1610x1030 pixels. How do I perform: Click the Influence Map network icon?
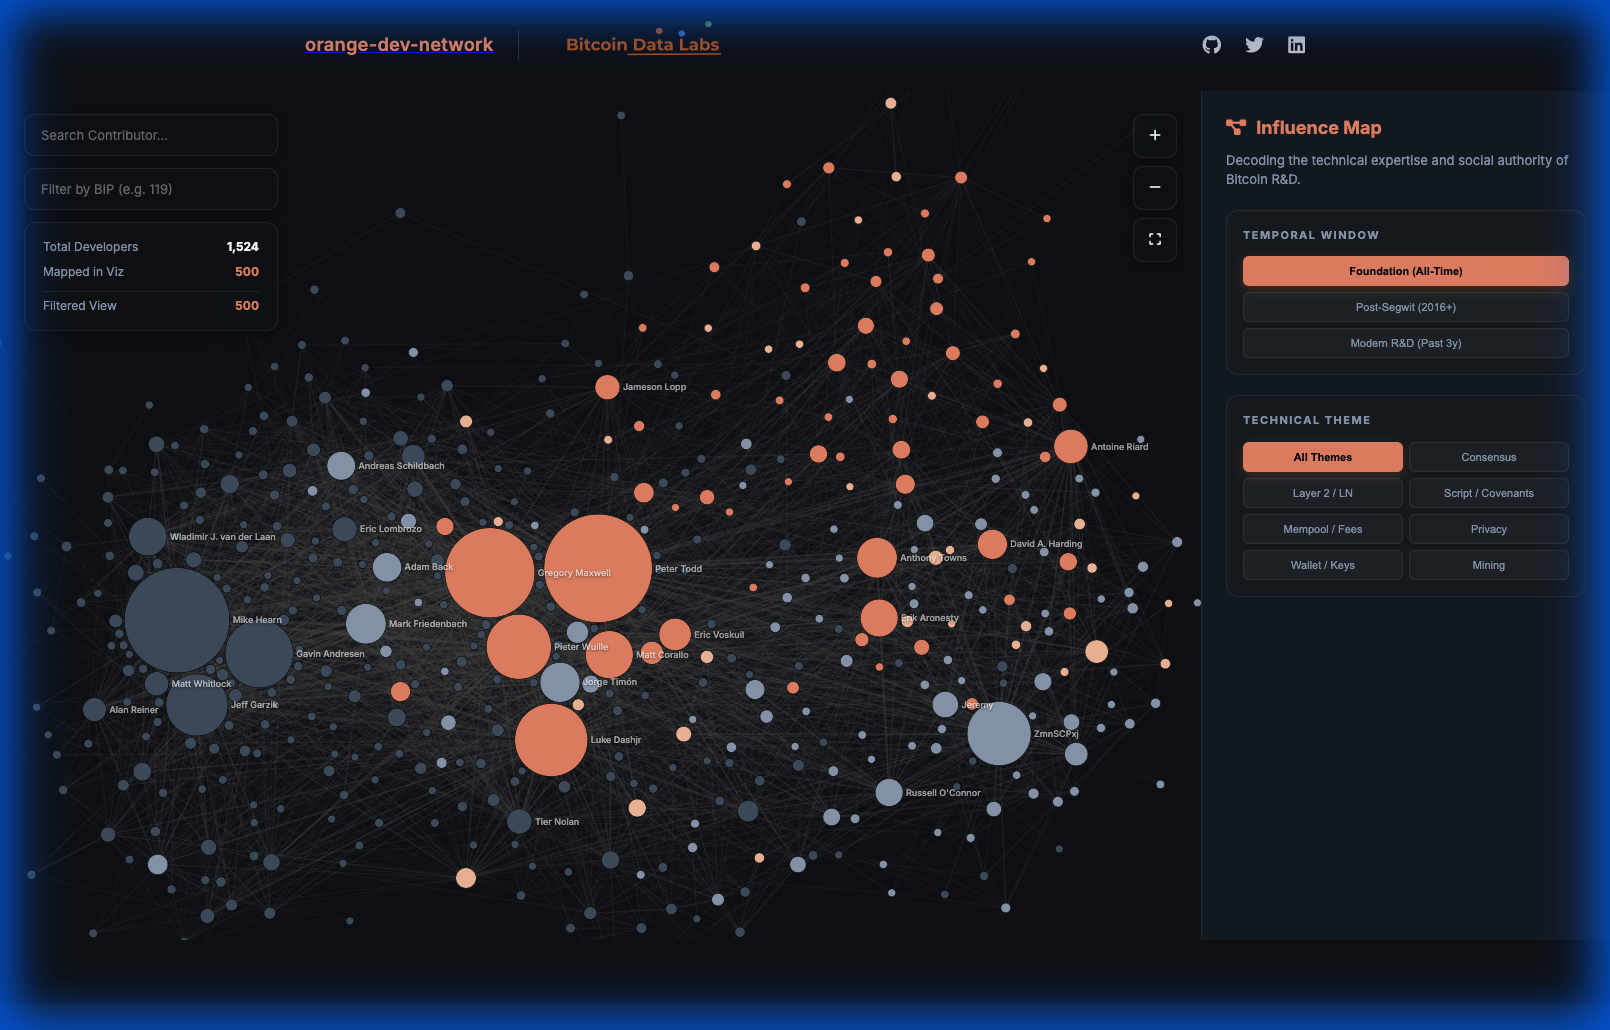1236,127
